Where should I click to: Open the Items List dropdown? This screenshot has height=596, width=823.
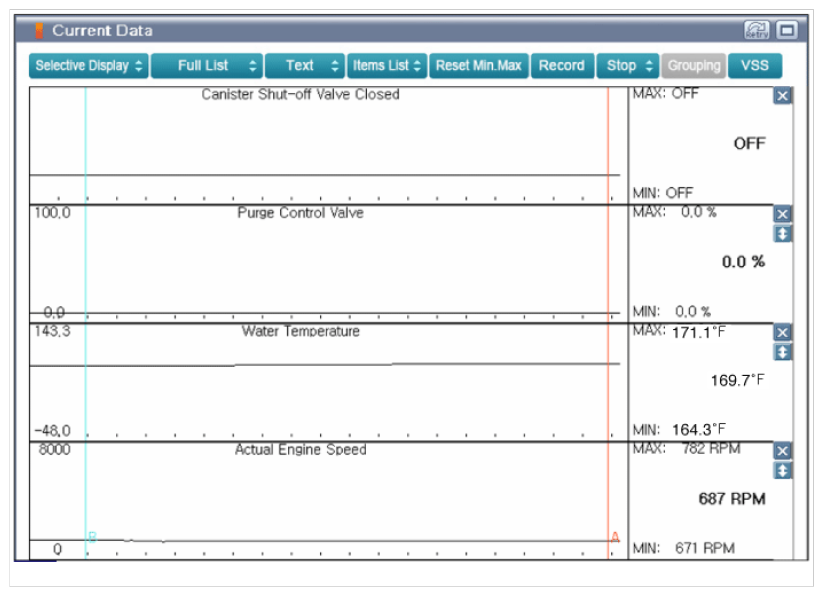click(x=387, y=66)
